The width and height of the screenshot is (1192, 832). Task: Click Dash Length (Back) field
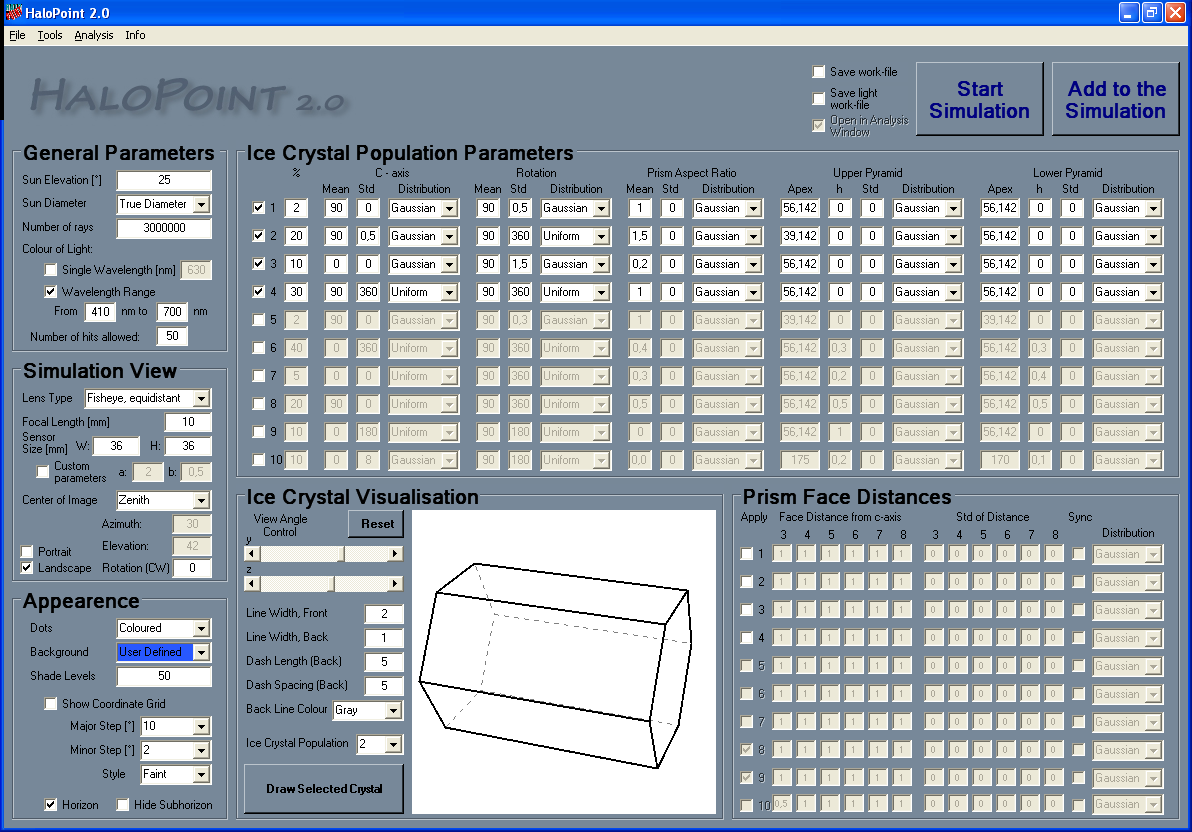click(384, 662)
